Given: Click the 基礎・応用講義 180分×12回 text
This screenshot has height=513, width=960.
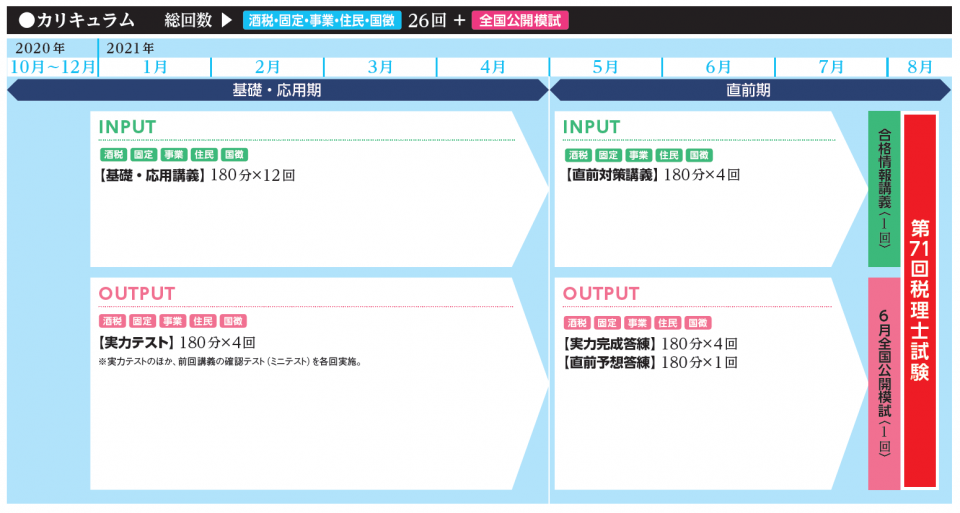Looking at the screenshot, I should [197, 175].
